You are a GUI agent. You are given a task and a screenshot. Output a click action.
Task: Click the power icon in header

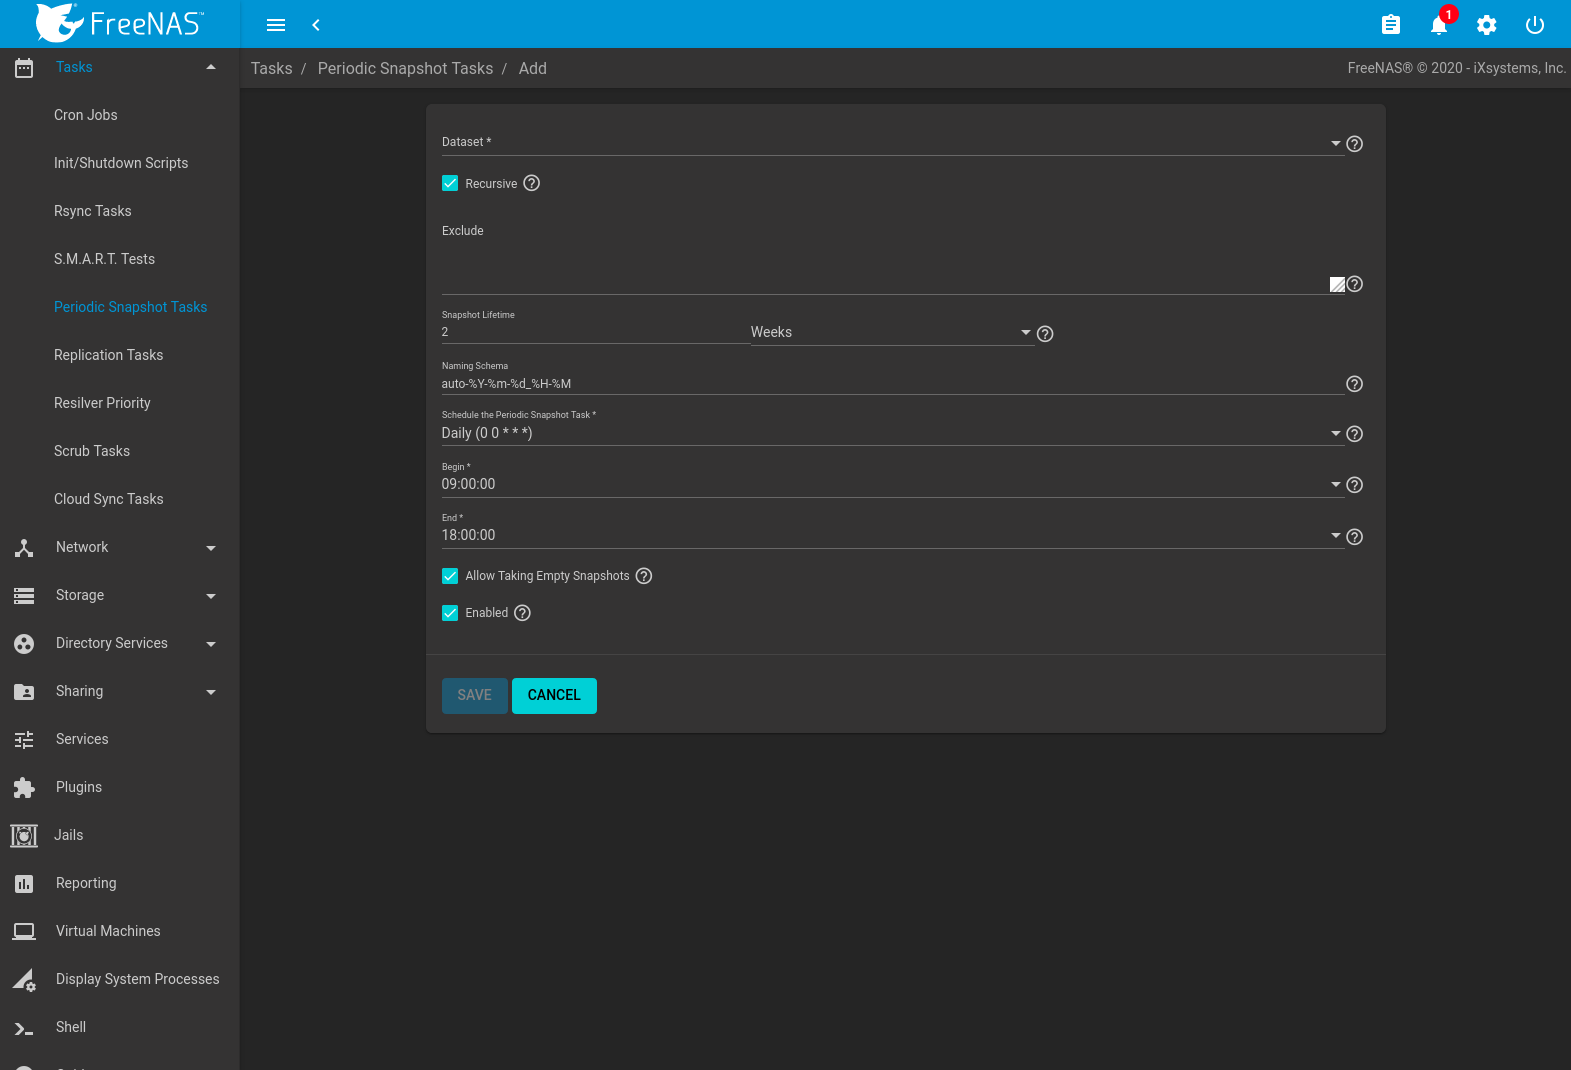point(1534,25)
